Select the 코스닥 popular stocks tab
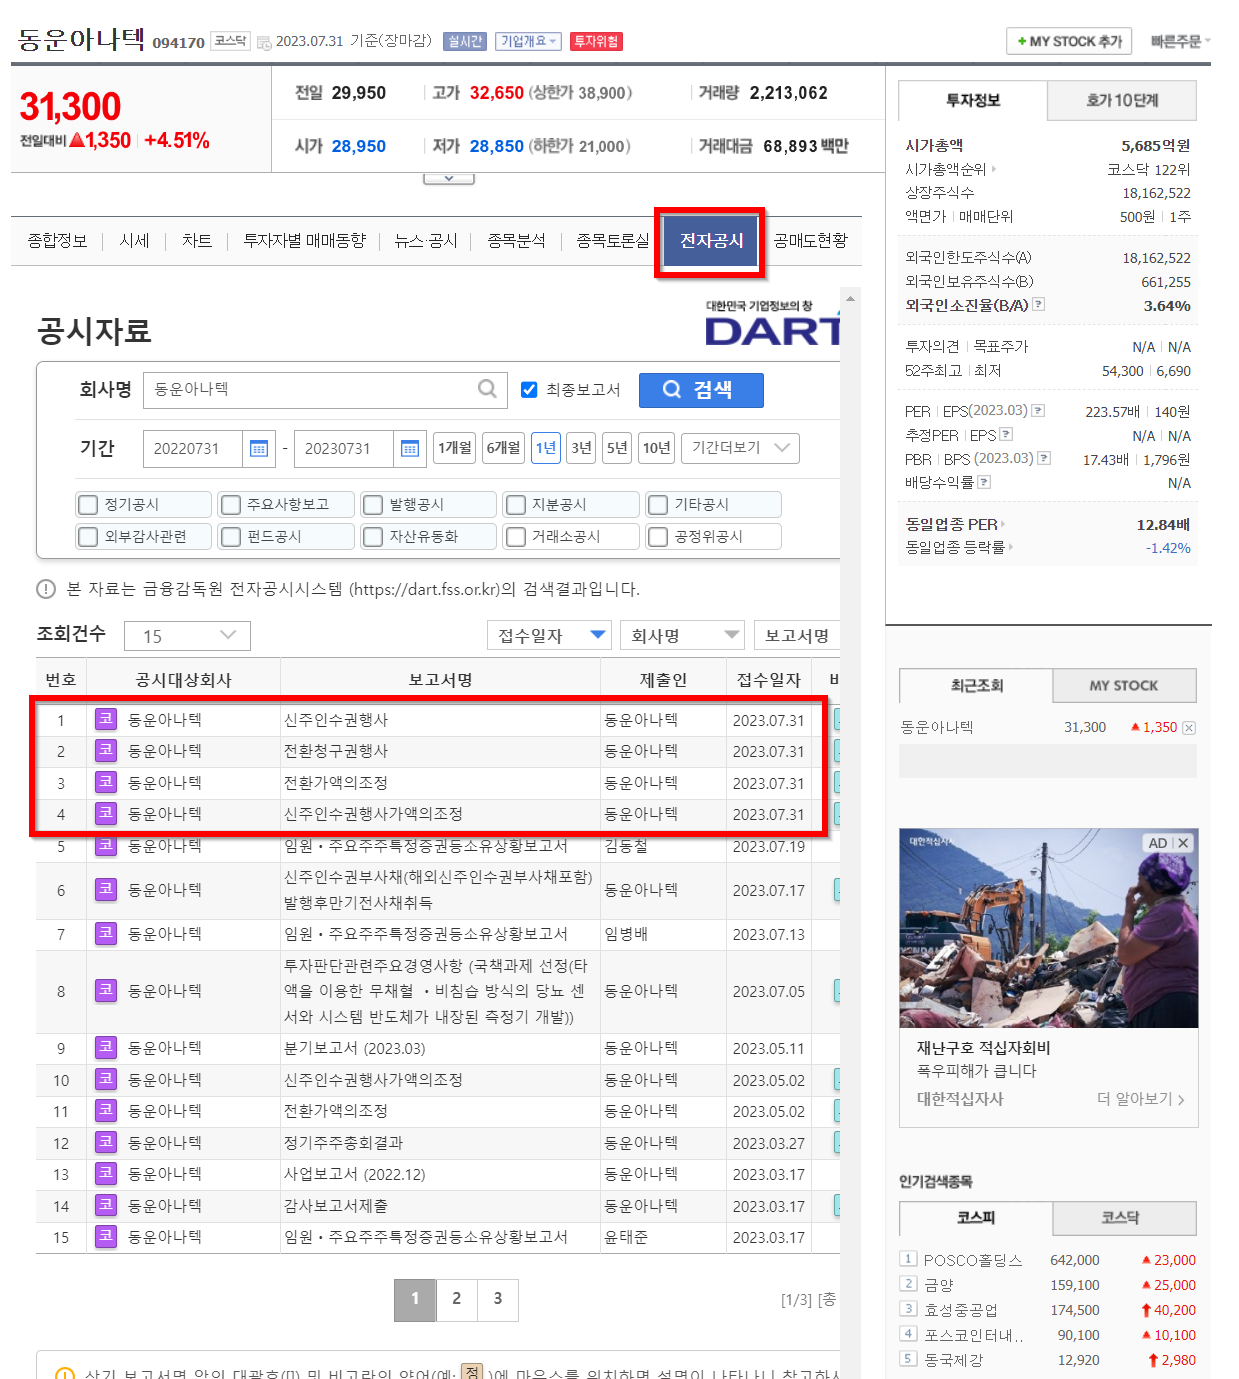The width and height of the screenshot is (1239, 1379). pos(1124,1218)
